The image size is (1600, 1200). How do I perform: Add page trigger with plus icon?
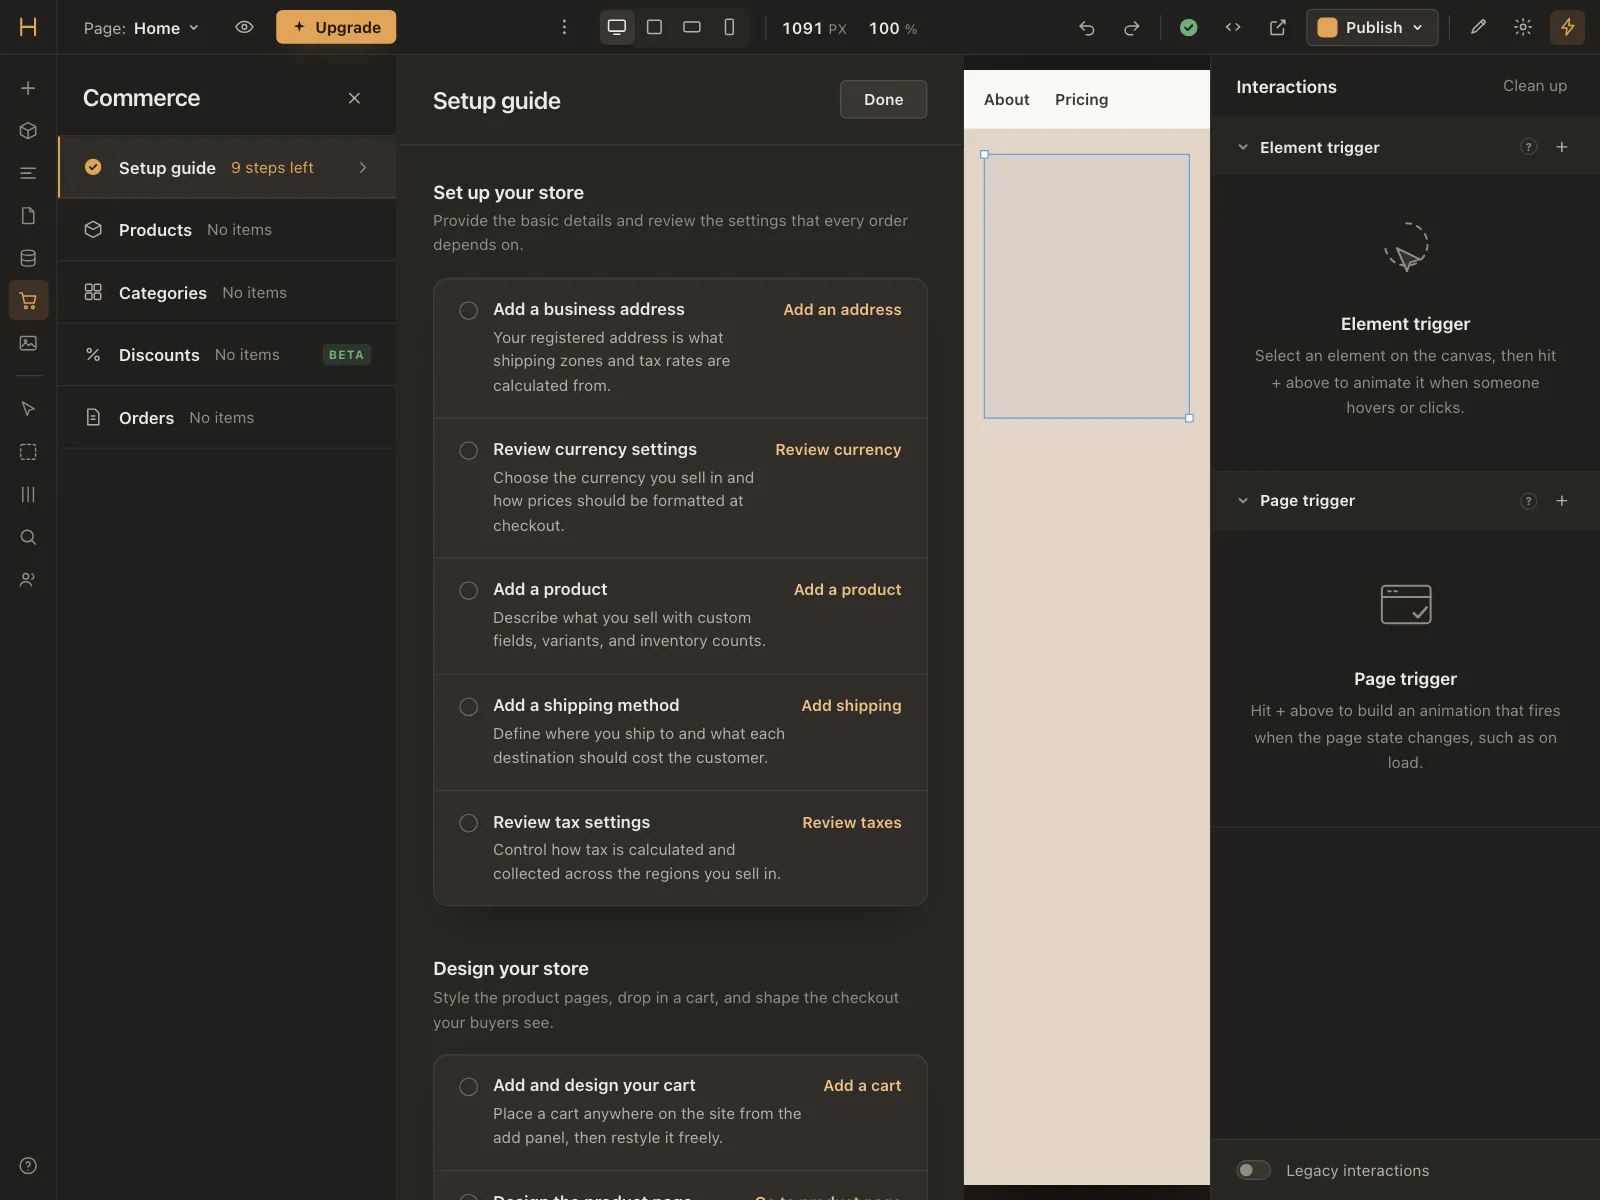1562,501
